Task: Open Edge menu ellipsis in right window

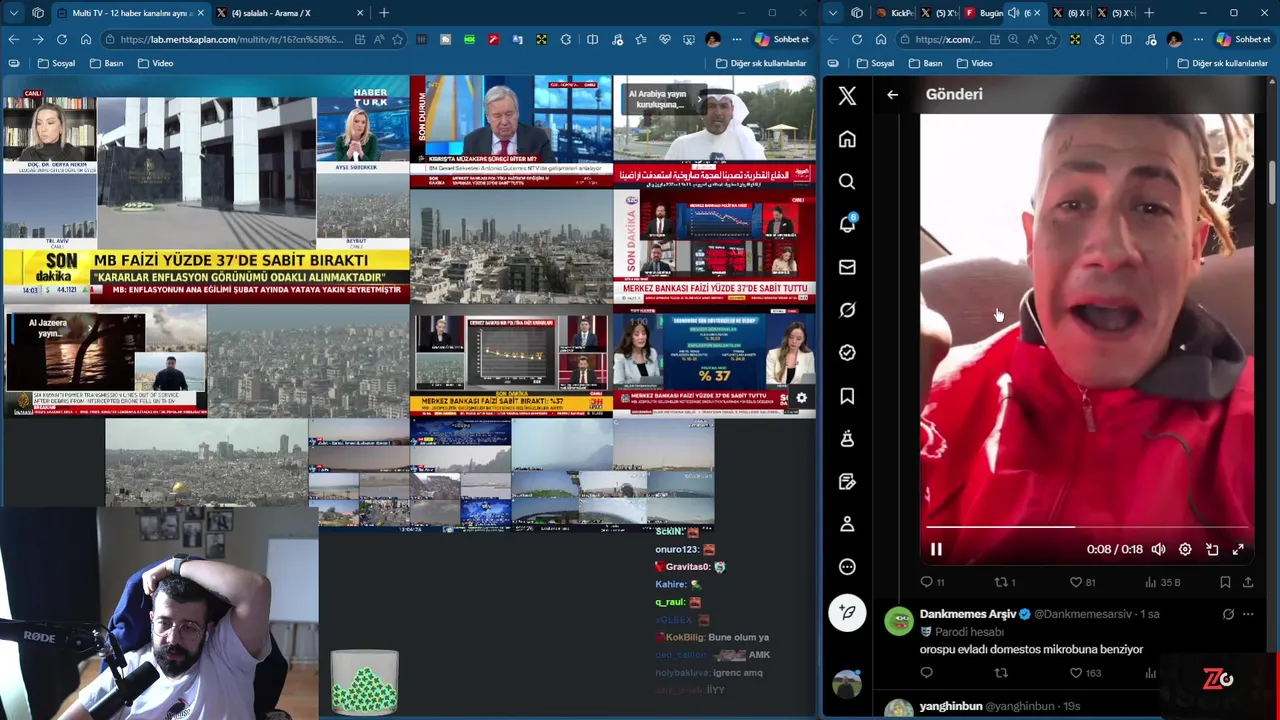Action: pyautogui.click(x=1197, y=39)
